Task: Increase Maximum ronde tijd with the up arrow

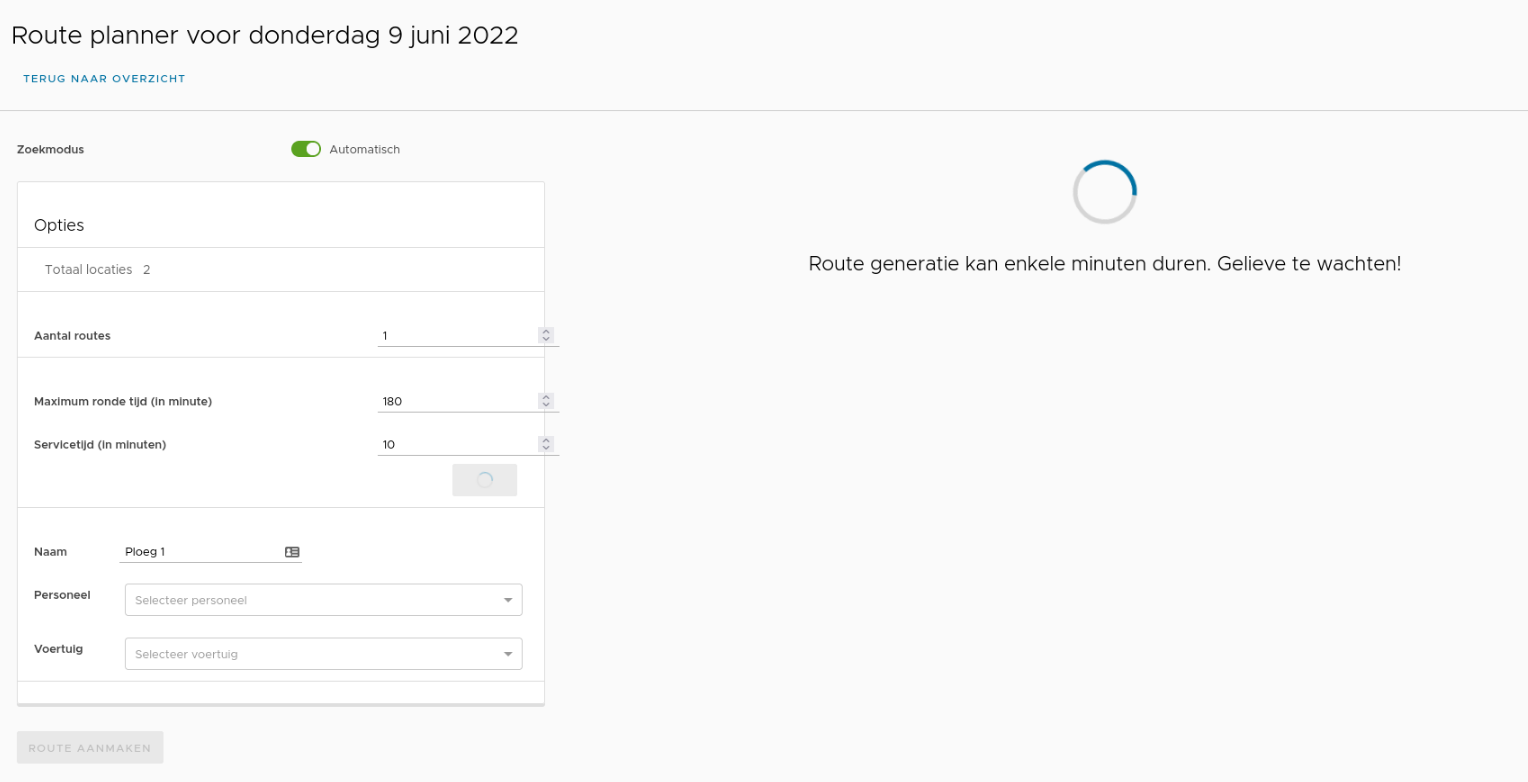Action: coord(546,397)
